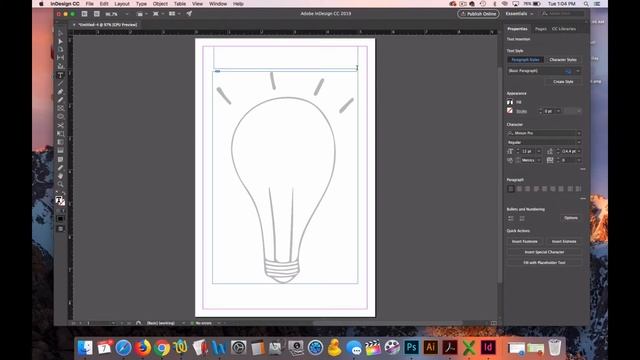Open Illustrator from the Dock

[x=430, y=347]
